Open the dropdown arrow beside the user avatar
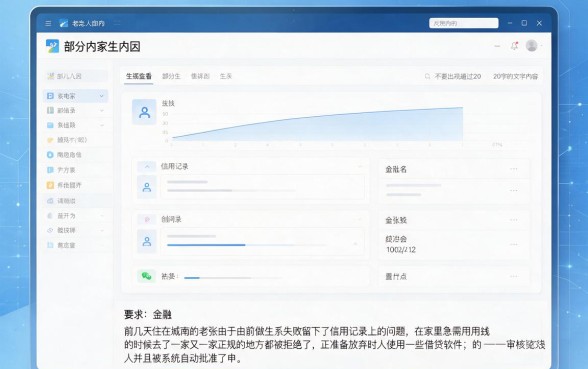Viewport: 588px width, 369px height. [x=542, y=46]
